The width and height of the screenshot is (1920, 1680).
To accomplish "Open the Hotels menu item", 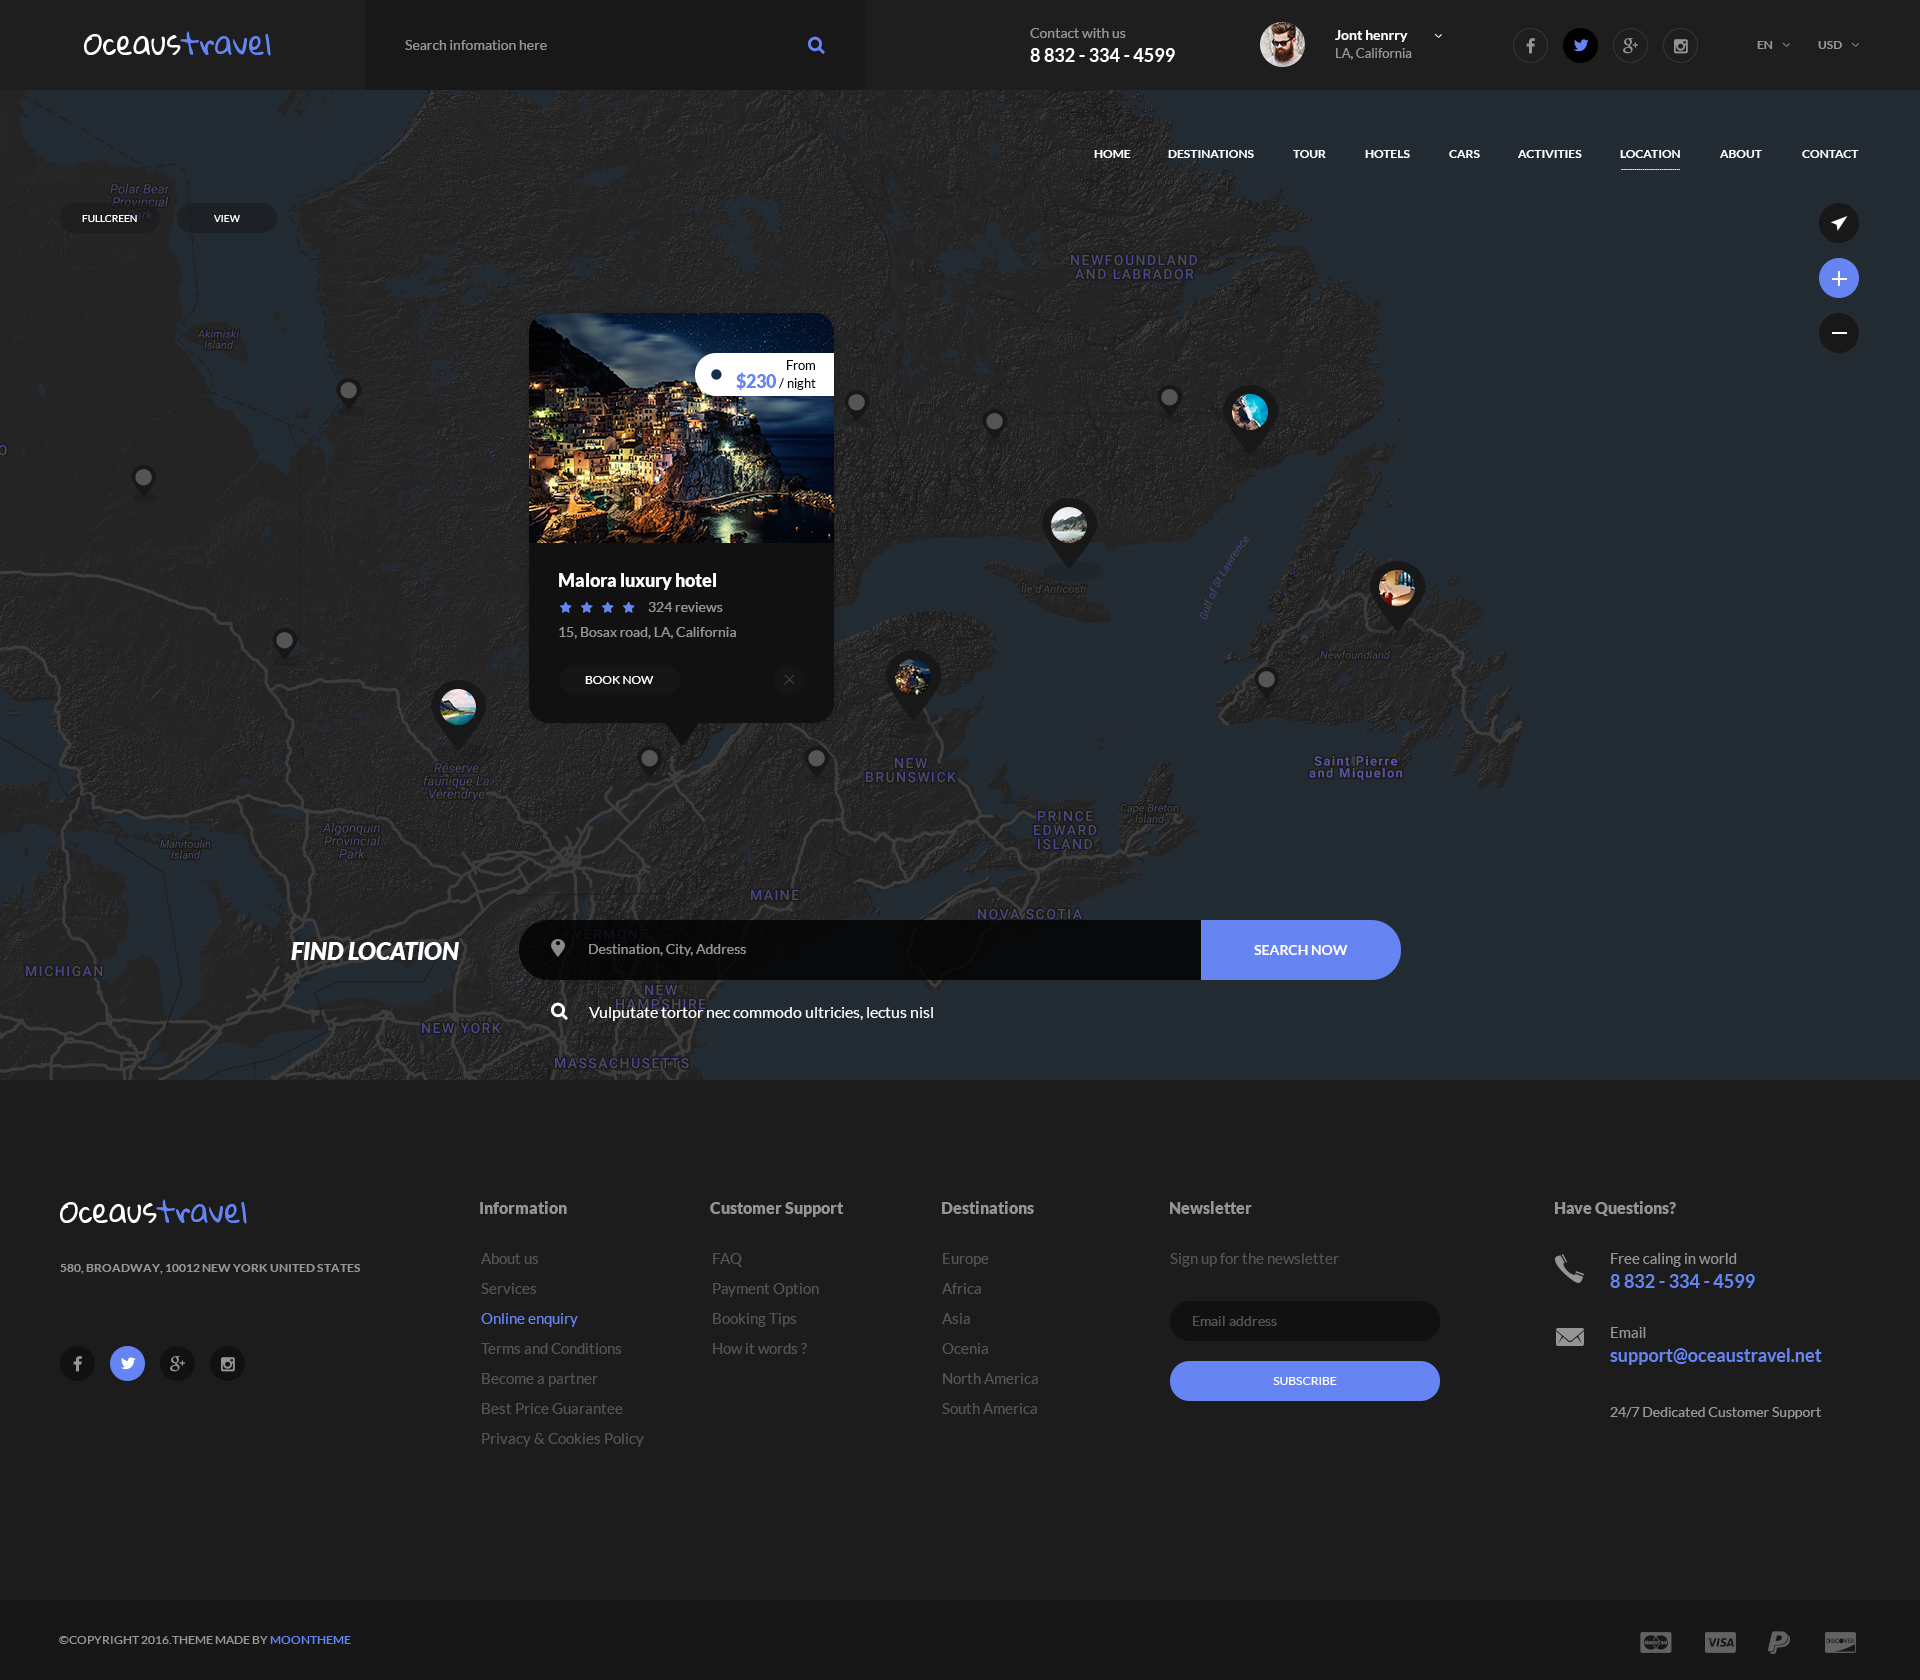I will point(1387,154).
